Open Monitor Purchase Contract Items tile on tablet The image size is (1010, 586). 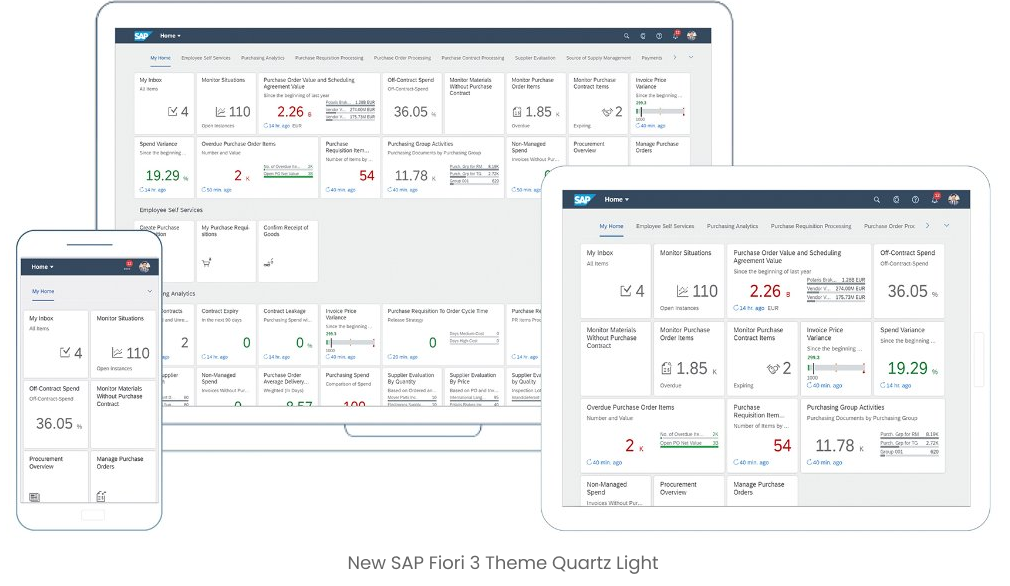pos(763,359)
